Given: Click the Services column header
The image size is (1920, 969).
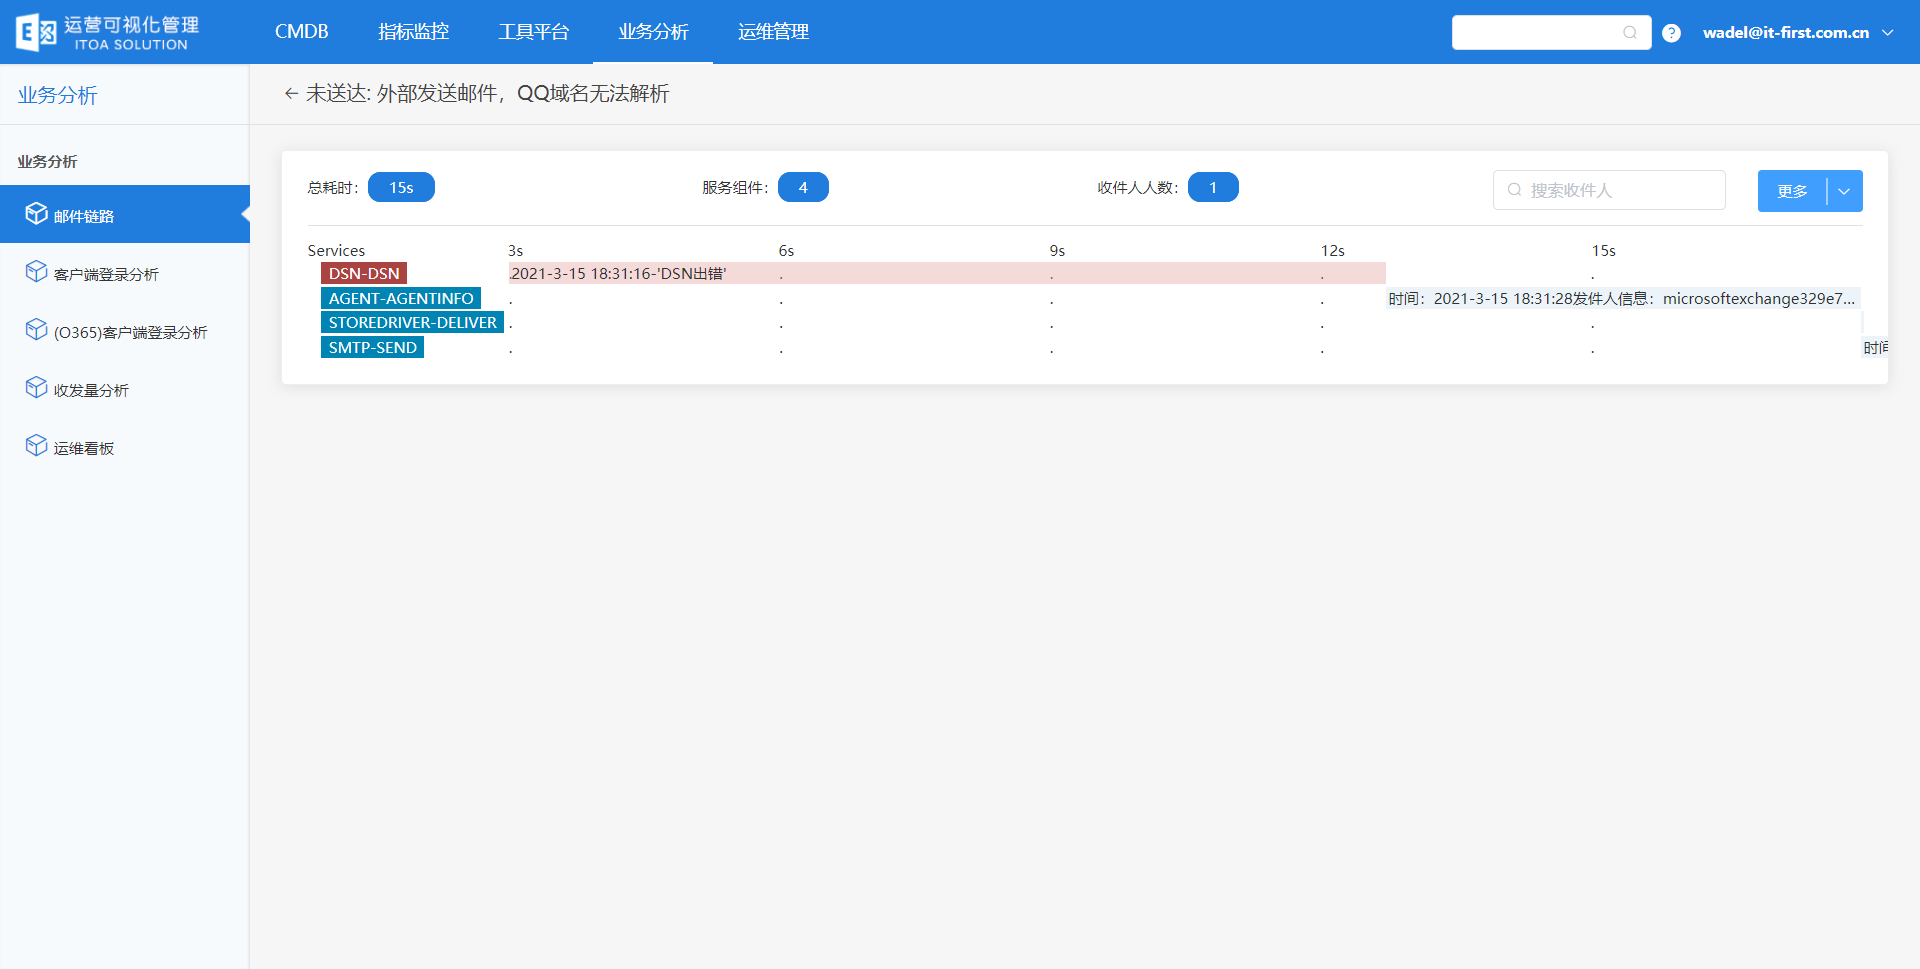Looking at the screenshot, I should pos(336,250).
